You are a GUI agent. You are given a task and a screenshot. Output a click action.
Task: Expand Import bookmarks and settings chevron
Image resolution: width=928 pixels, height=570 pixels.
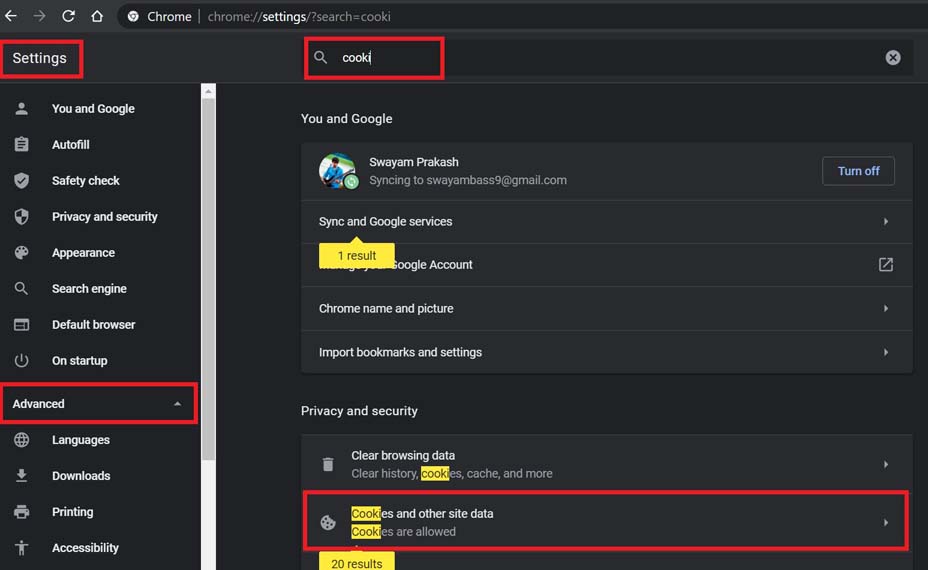click(x=885, y=352)
